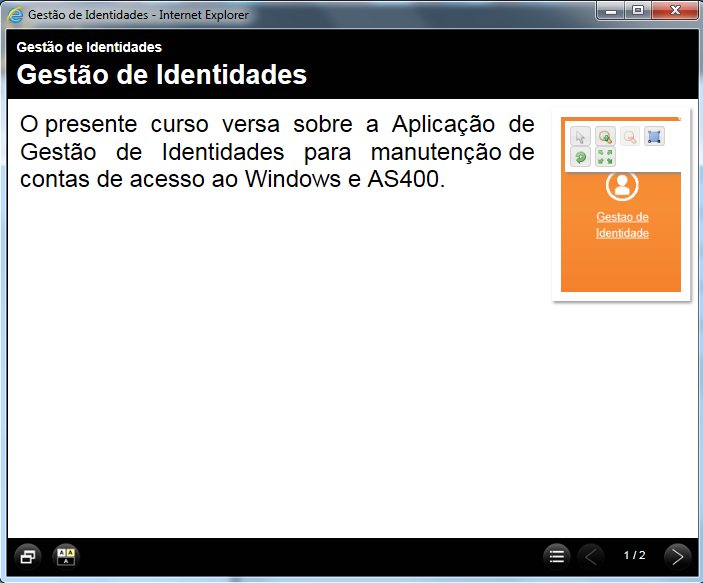
Task: Click the window layout icon in bottom bar
Action: click(28, 557)
